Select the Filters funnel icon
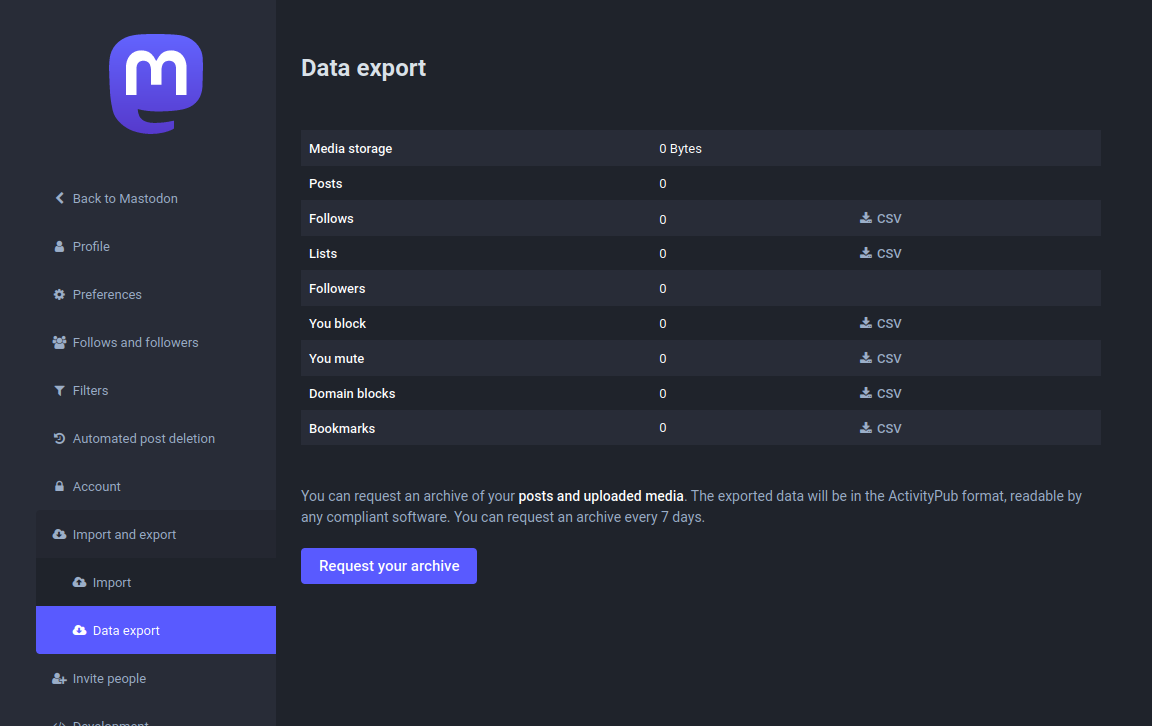 click(x=58, y=390)
